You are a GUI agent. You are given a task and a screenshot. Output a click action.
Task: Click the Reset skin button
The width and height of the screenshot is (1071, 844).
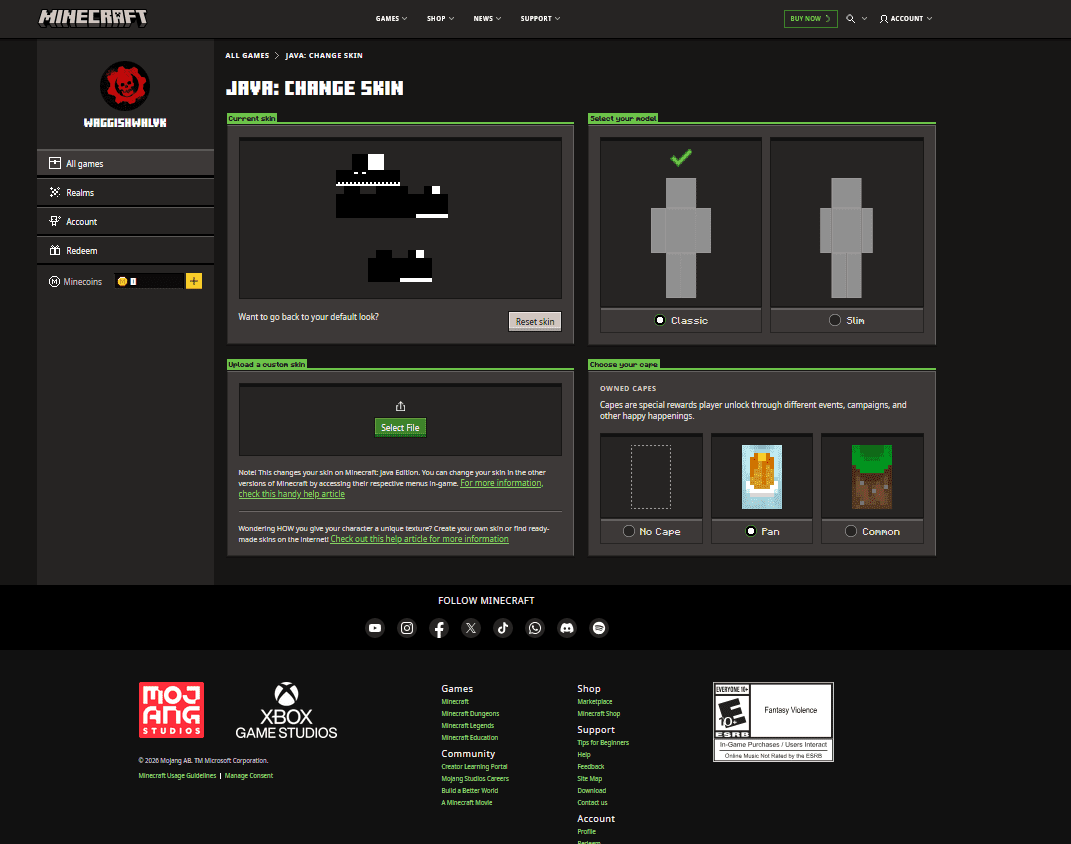534,321
